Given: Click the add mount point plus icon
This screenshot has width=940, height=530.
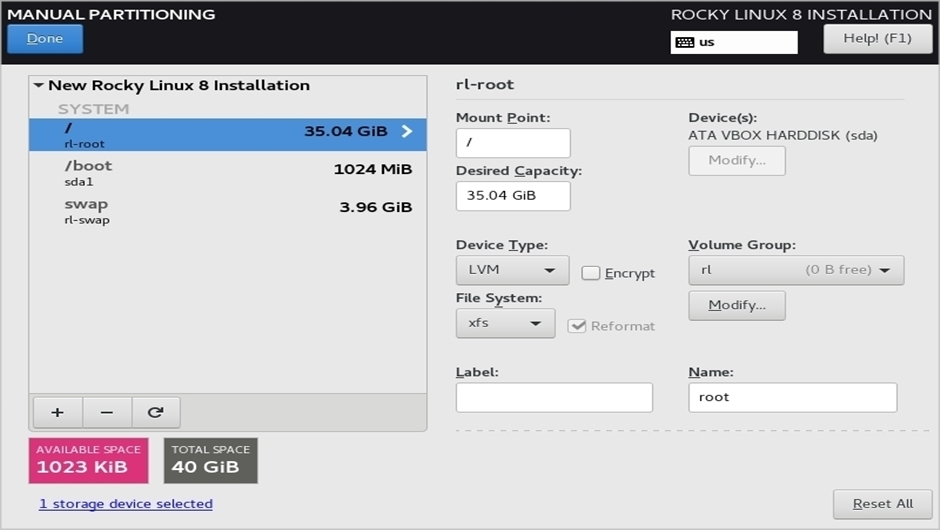Looking at the screenshot, I should coord(58,412).
